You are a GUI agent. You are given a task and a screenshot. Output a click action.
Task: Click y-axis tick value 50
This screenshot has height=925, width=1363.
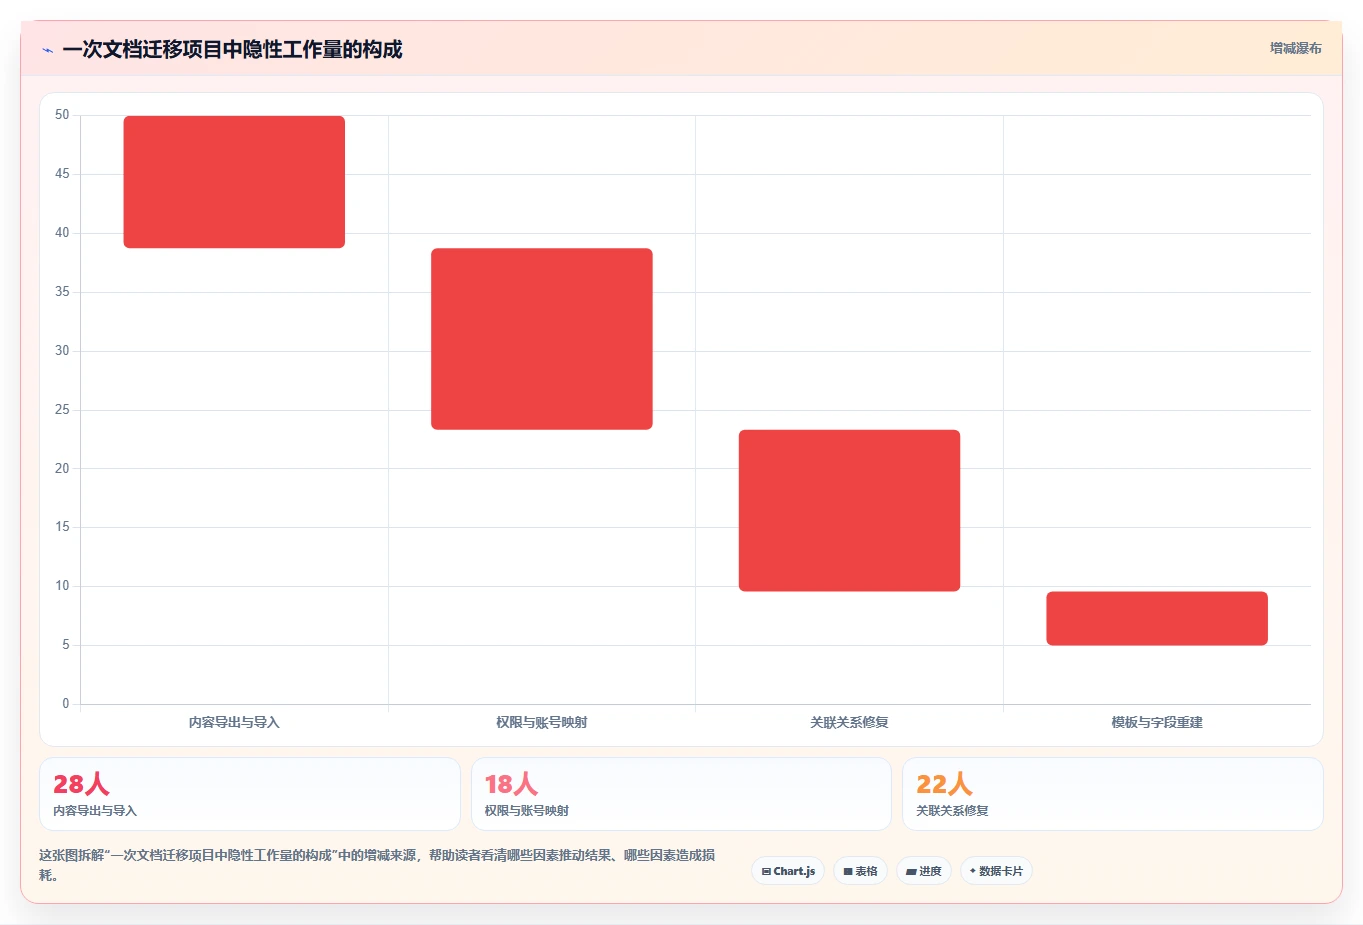(62, 115)
